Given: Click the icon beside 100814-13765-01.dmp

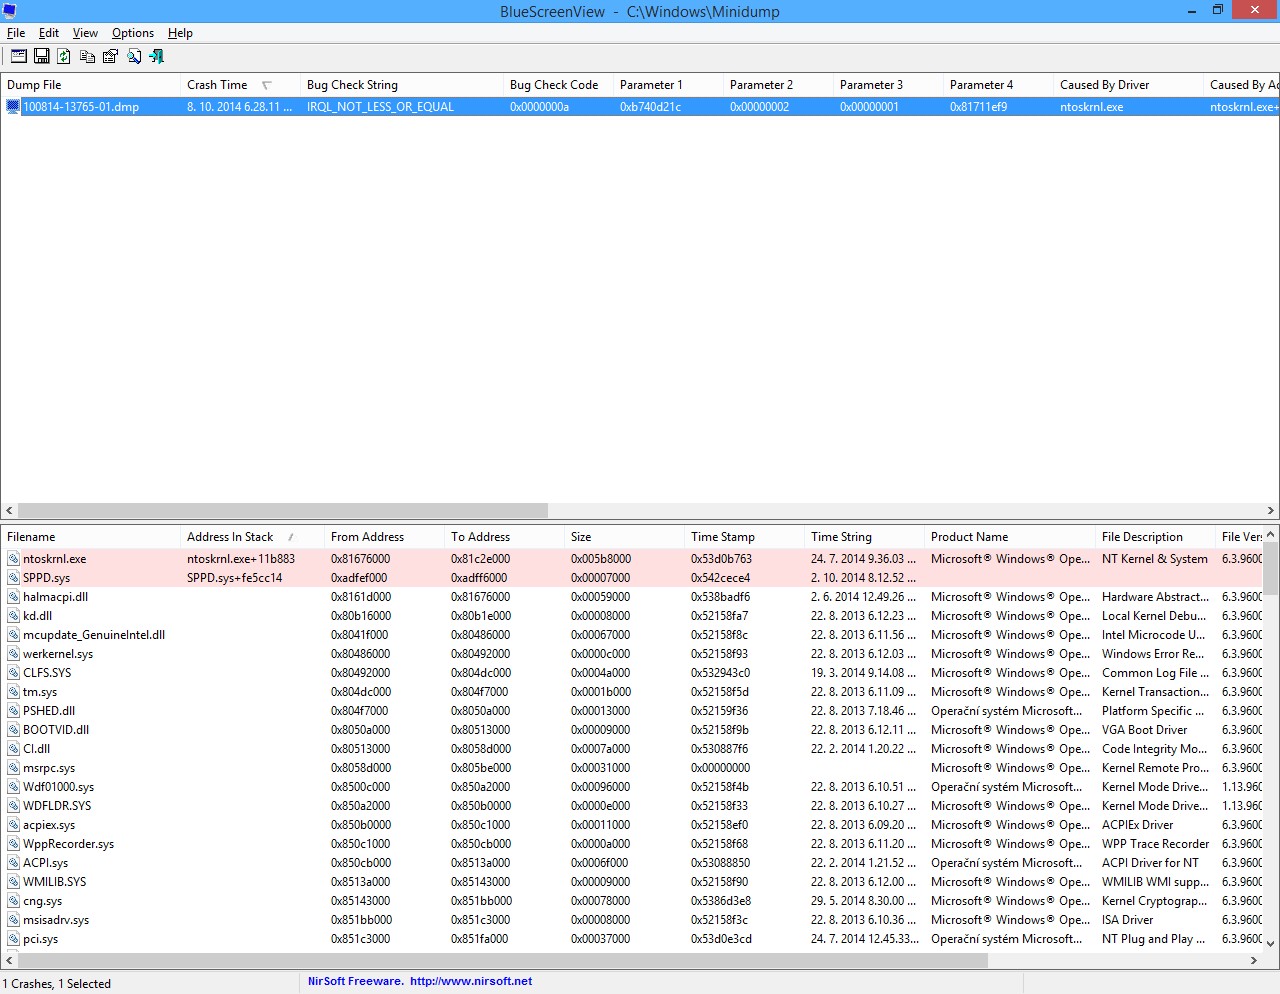Looking at the screenshot, I should 13,107.
